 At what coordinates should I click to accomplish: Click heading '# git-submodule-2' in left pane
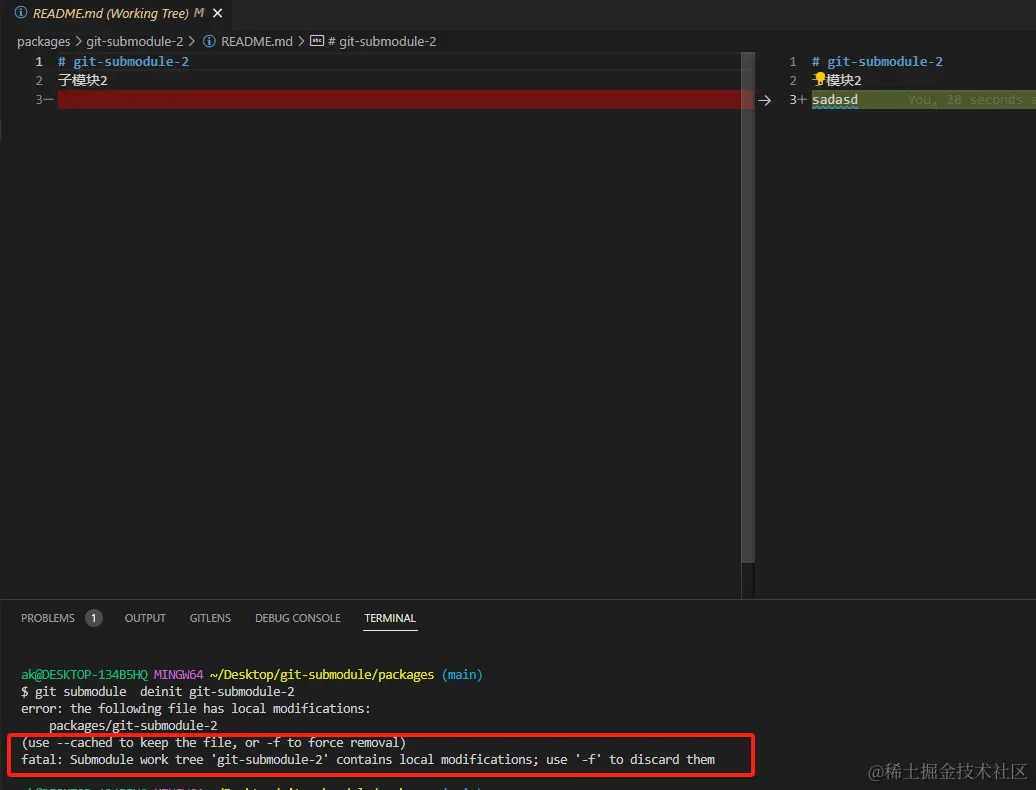(x=124, y=61)
